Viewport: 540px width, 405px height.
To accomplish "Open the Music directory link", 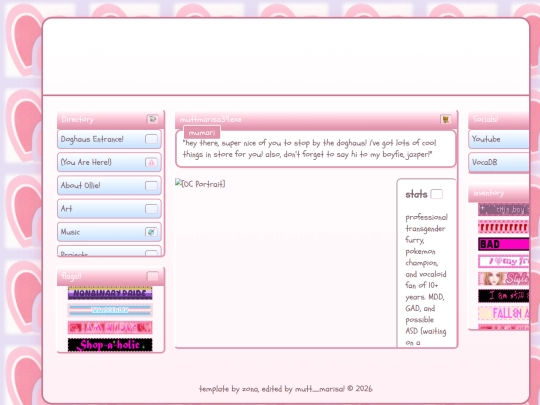I will click(x=109, y=232).
